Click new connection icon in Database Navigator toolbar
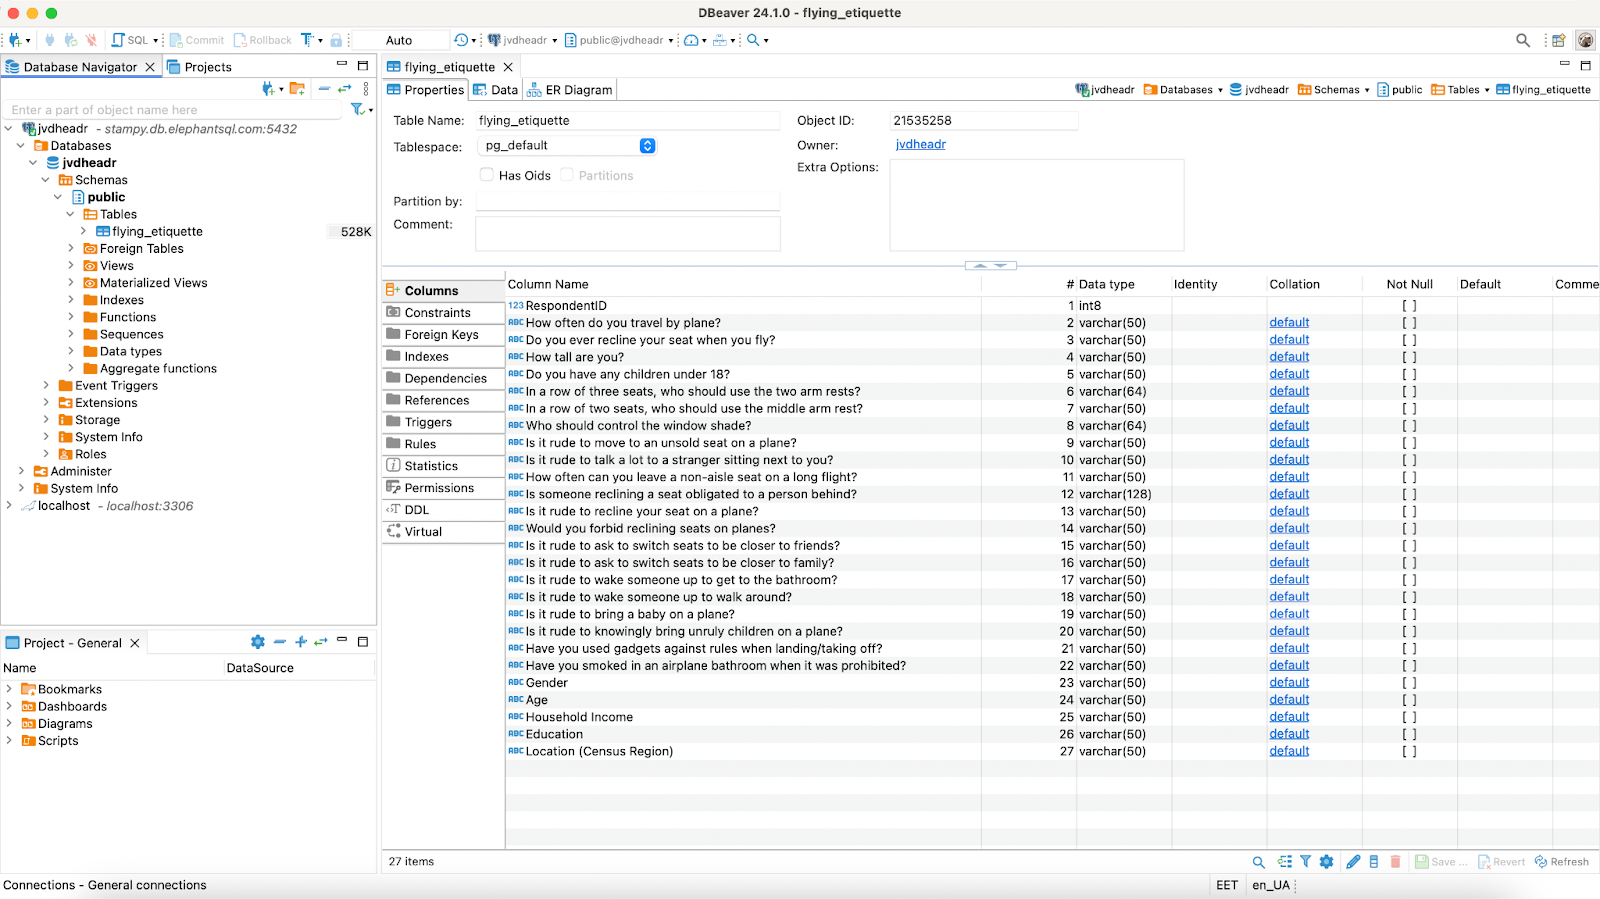 pos(268,89)
